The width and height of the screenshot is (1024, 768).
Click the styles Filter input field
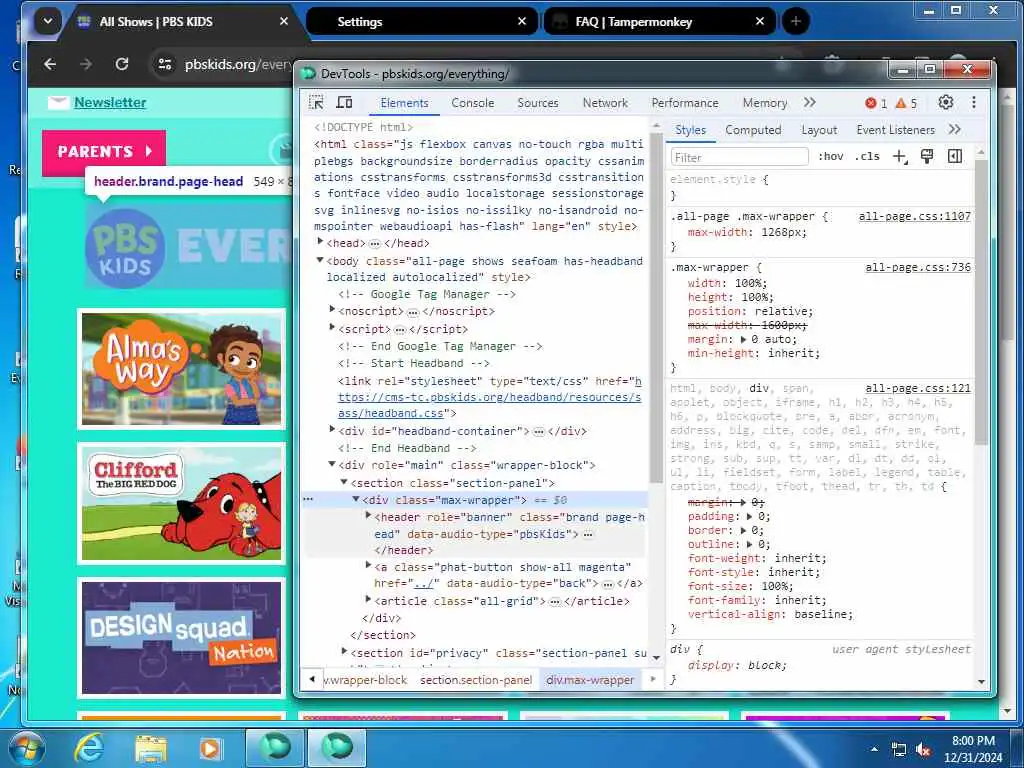739,157
